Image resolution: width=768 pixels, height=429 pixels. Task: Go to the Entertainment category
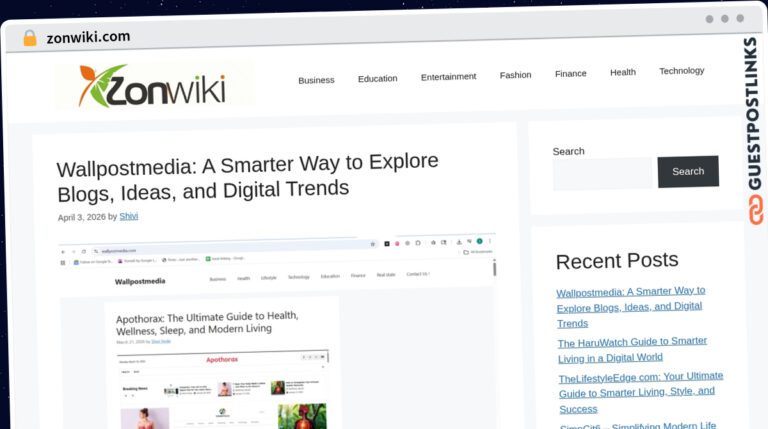[448, 77]
